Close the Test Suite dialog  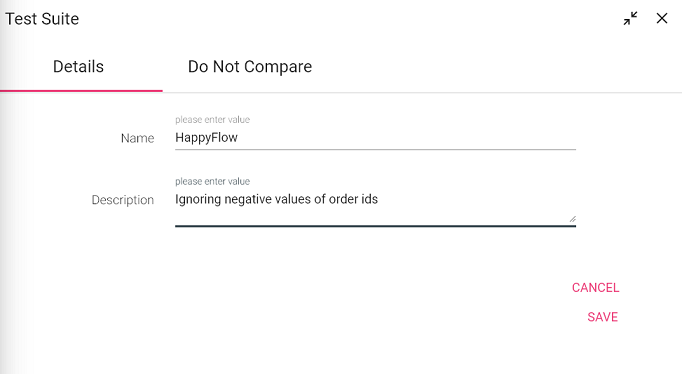point(662,18)
